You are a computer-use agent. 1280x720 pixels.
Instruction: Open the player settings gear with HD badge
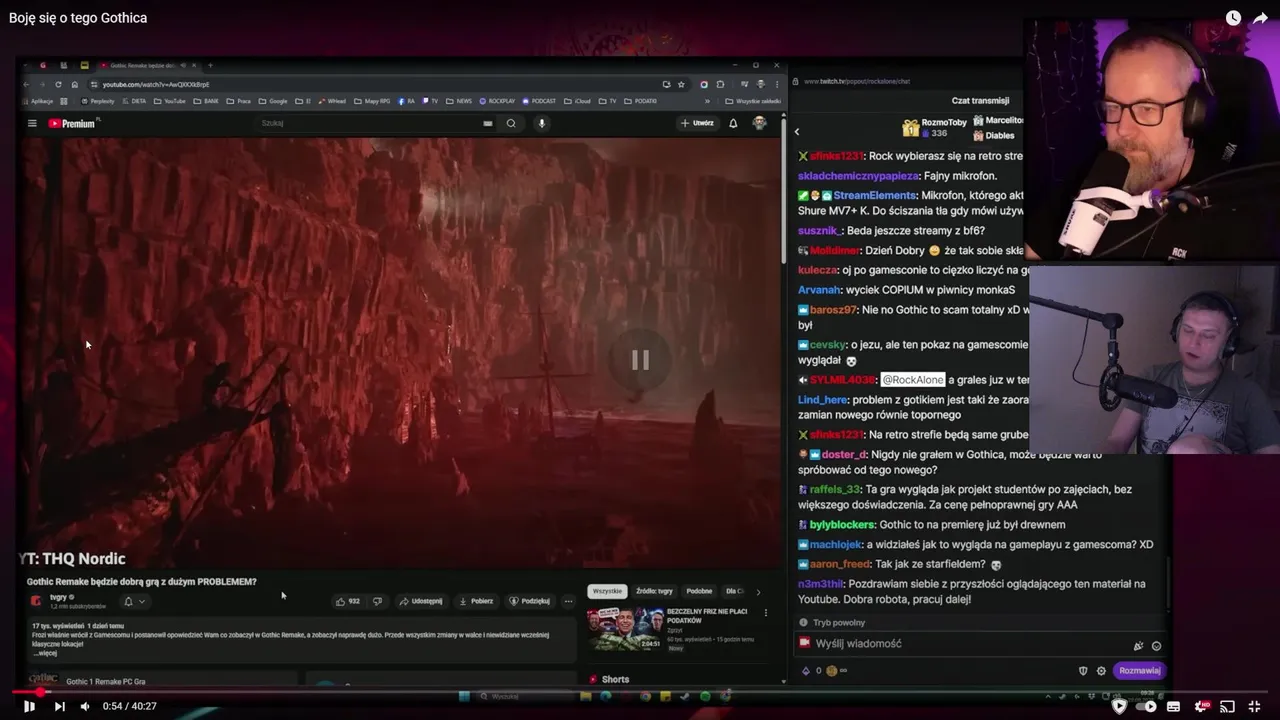[1201, 706]
